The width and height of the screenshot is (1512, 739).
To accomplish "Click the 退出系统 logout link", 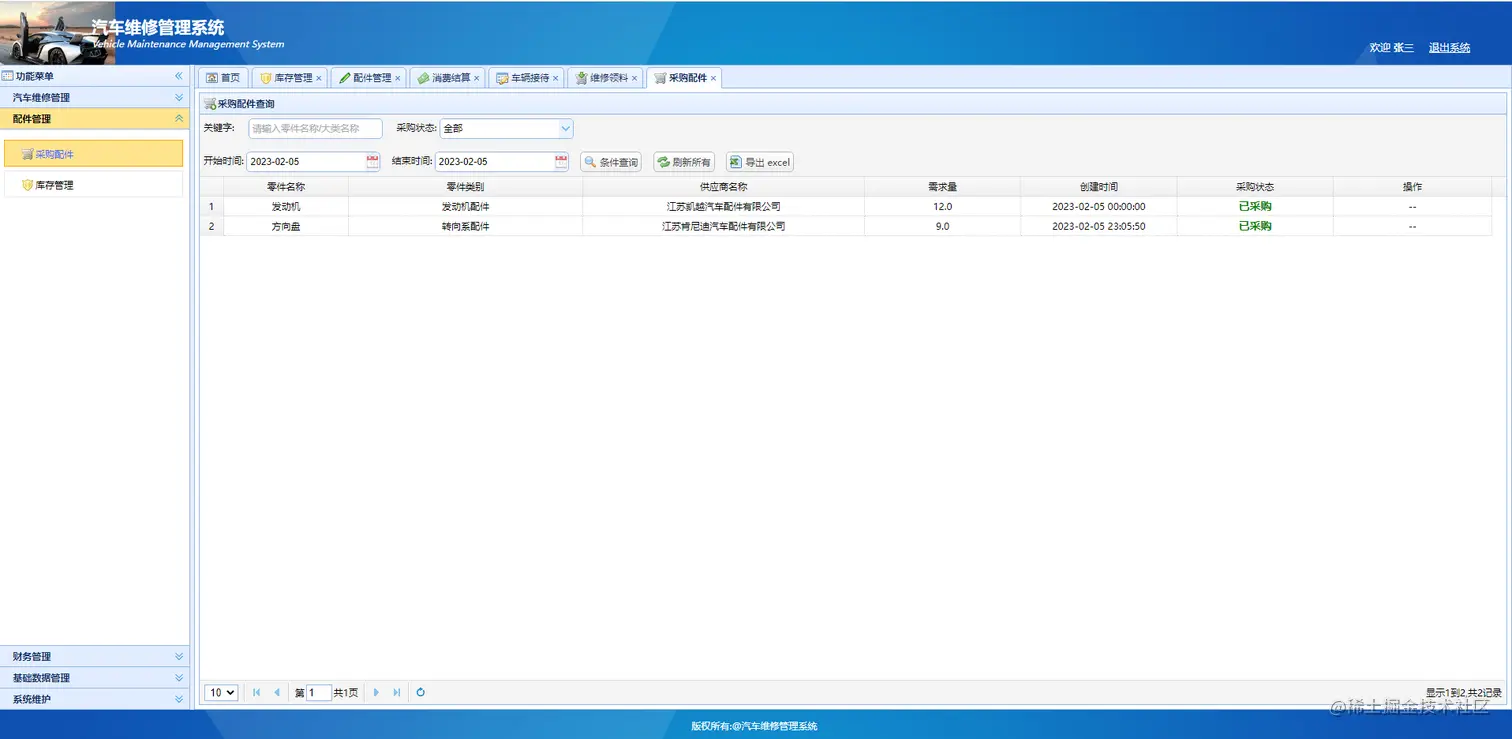I will point(1448,47).
